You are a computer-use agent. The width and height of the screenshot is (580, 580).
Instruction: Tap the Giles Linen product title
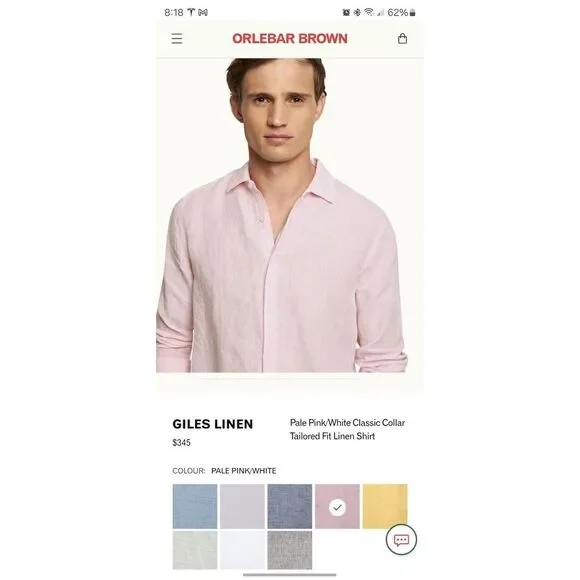(213, 424)
